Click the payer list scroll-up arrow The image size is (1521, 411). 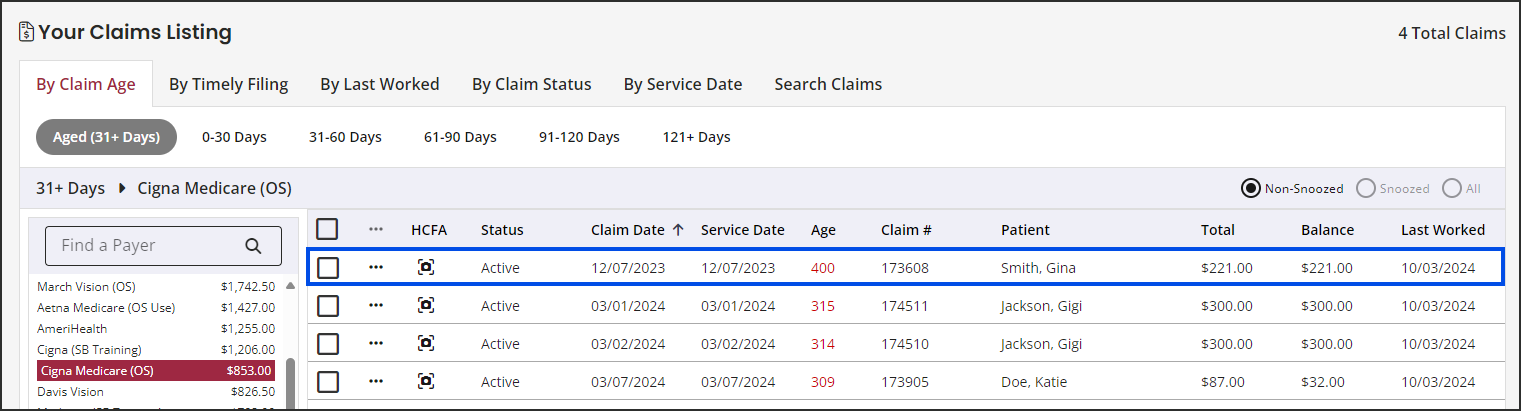click(290, 286)
